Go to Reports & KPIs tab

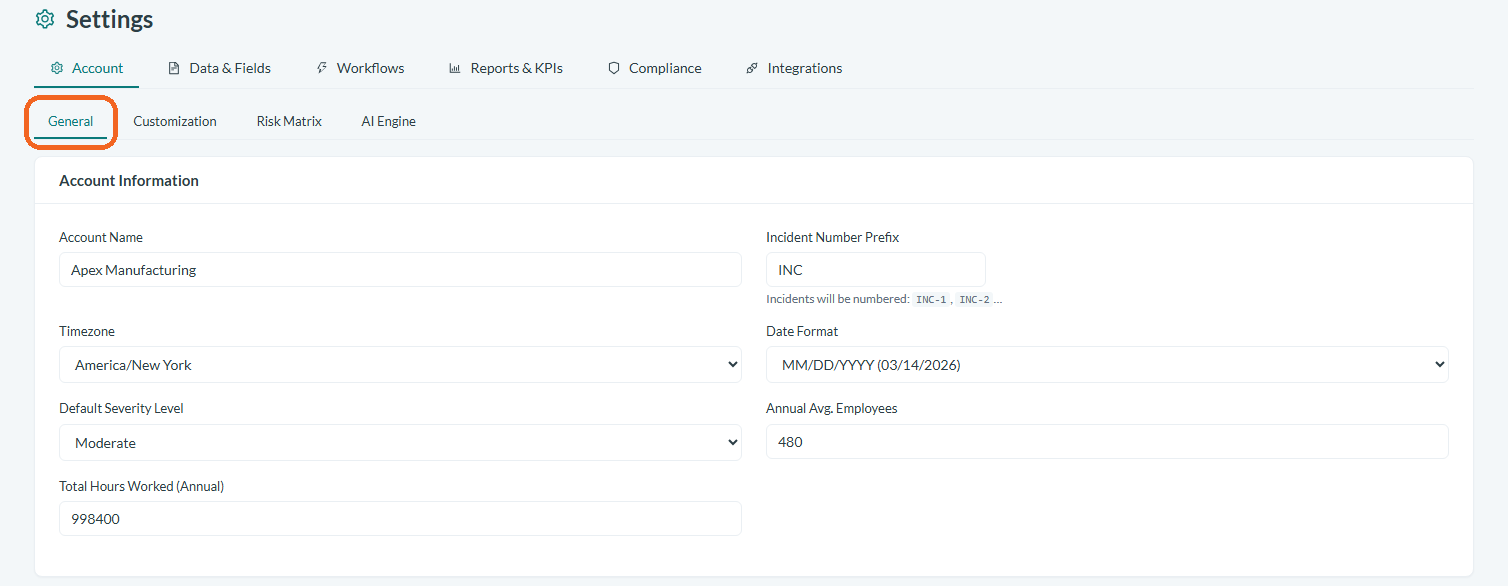pos(506,68)
